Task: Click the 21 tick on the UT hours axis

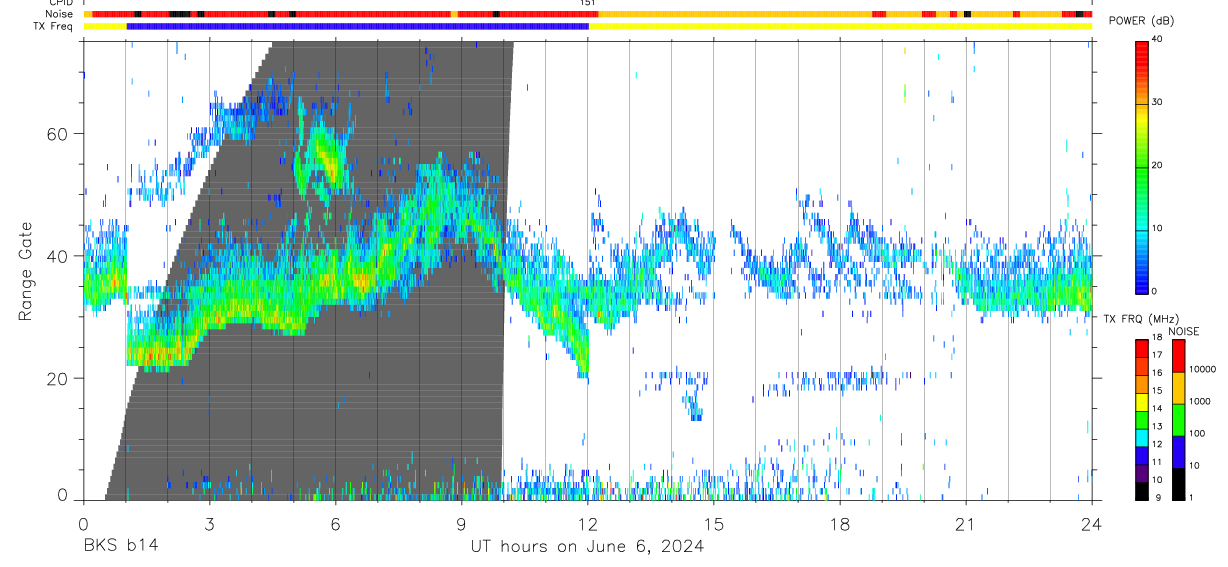Action: pos(966,523)
